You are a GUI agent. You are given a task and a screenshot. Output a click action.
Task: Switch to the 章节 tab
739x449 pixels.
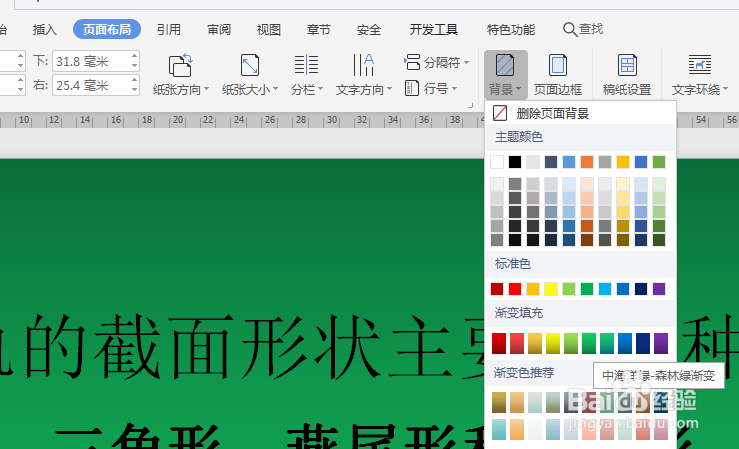tap(319, 30)
